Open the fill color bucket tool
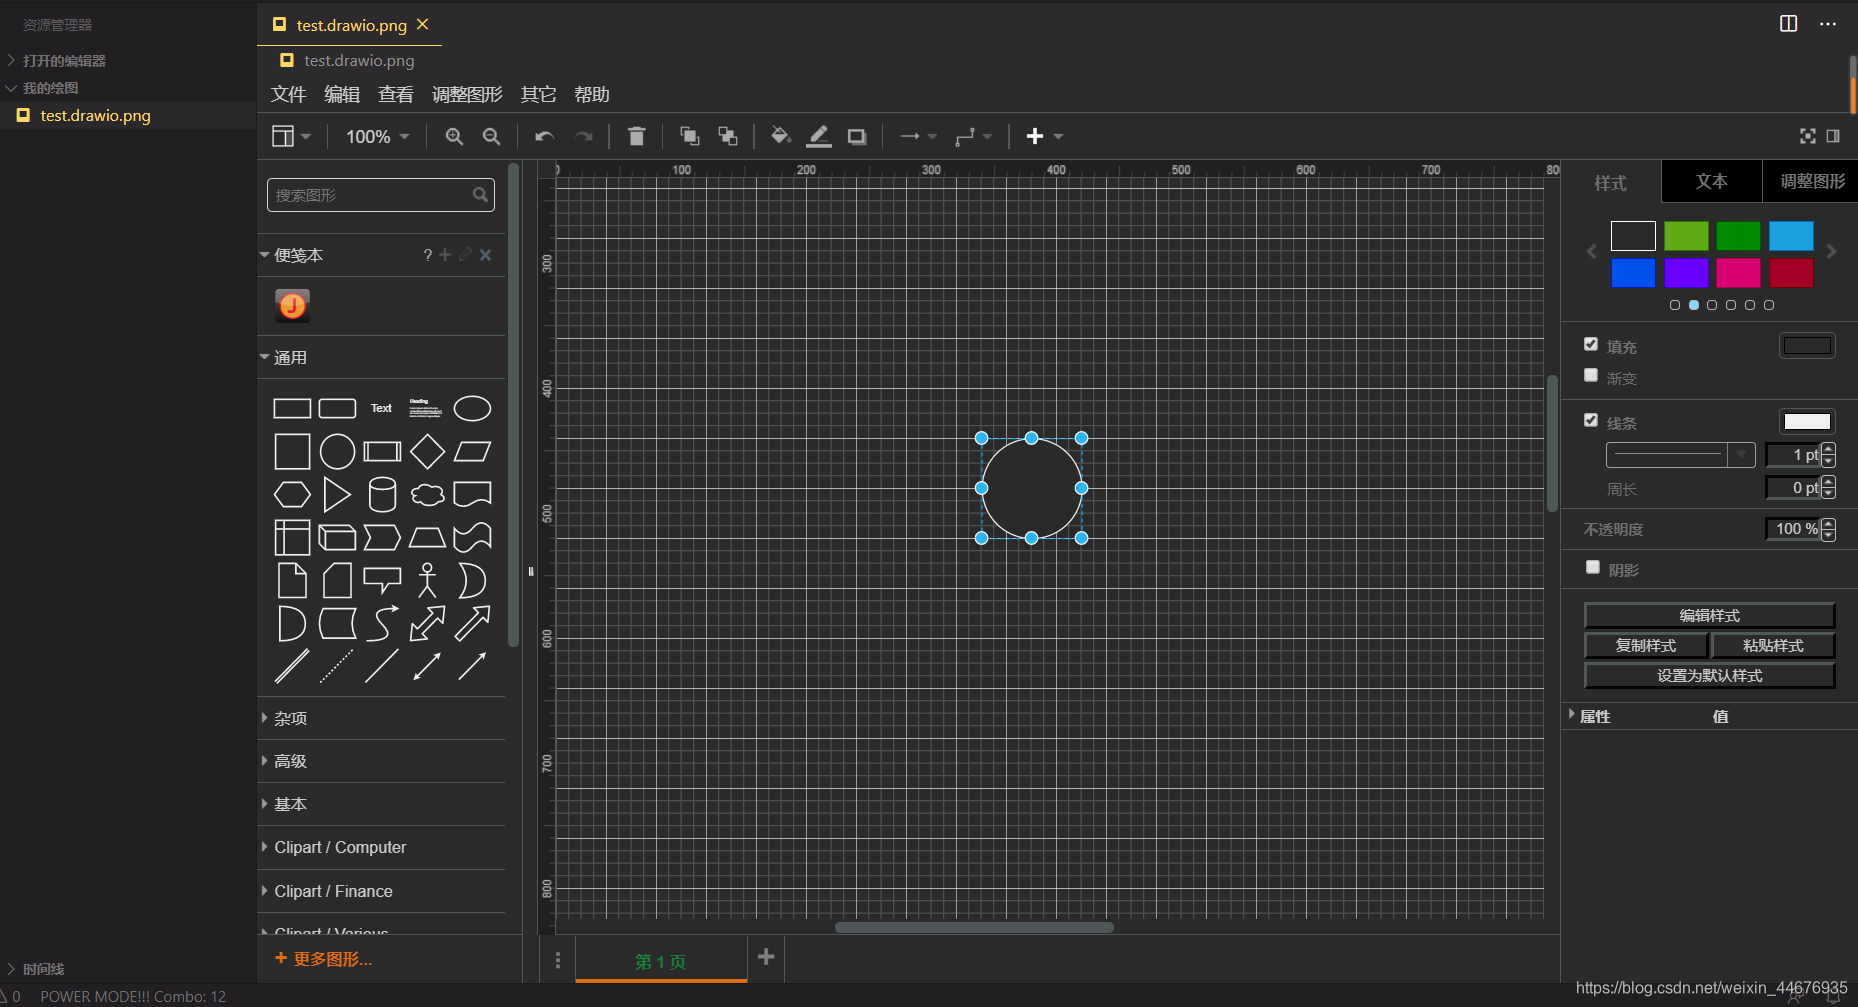Viewport: 1858px width, 1007px height. [x=781, y=136]
